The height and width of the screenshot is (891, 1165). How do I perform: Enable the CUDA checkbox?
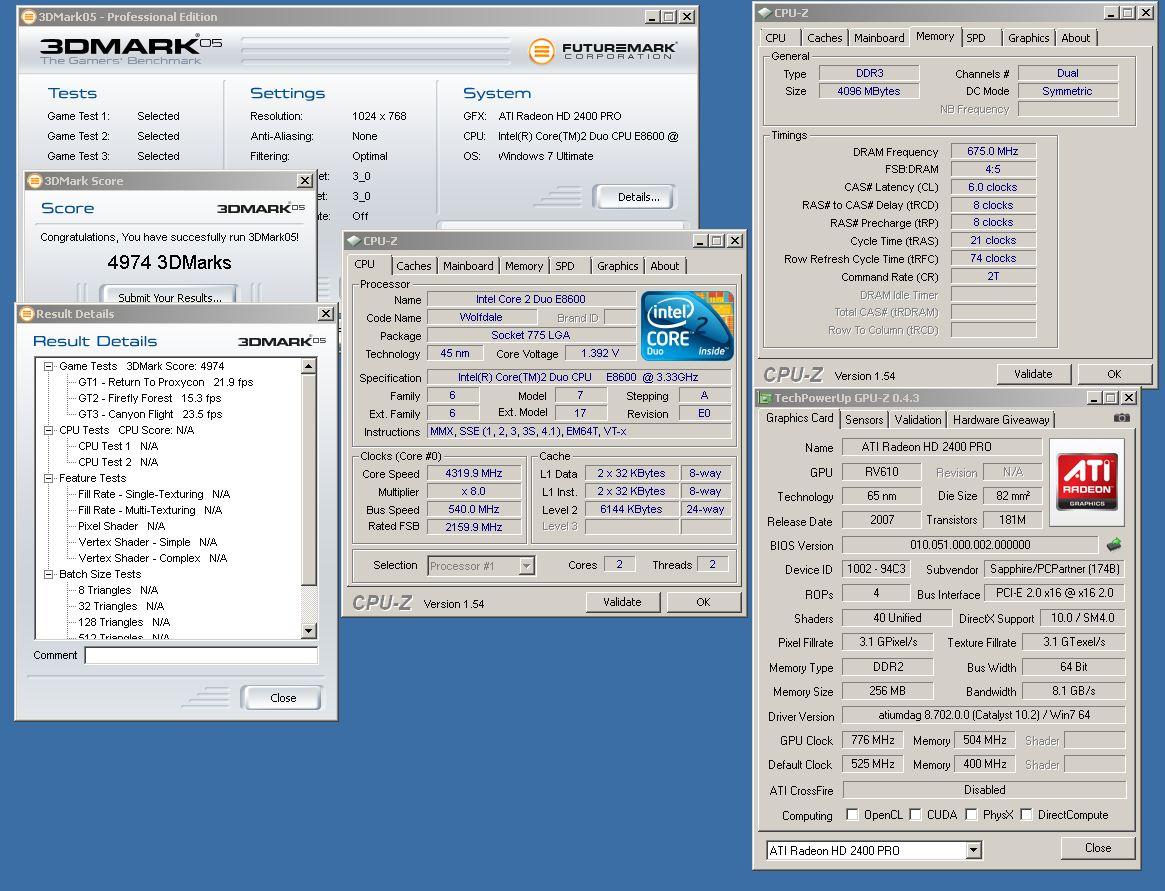915,814
